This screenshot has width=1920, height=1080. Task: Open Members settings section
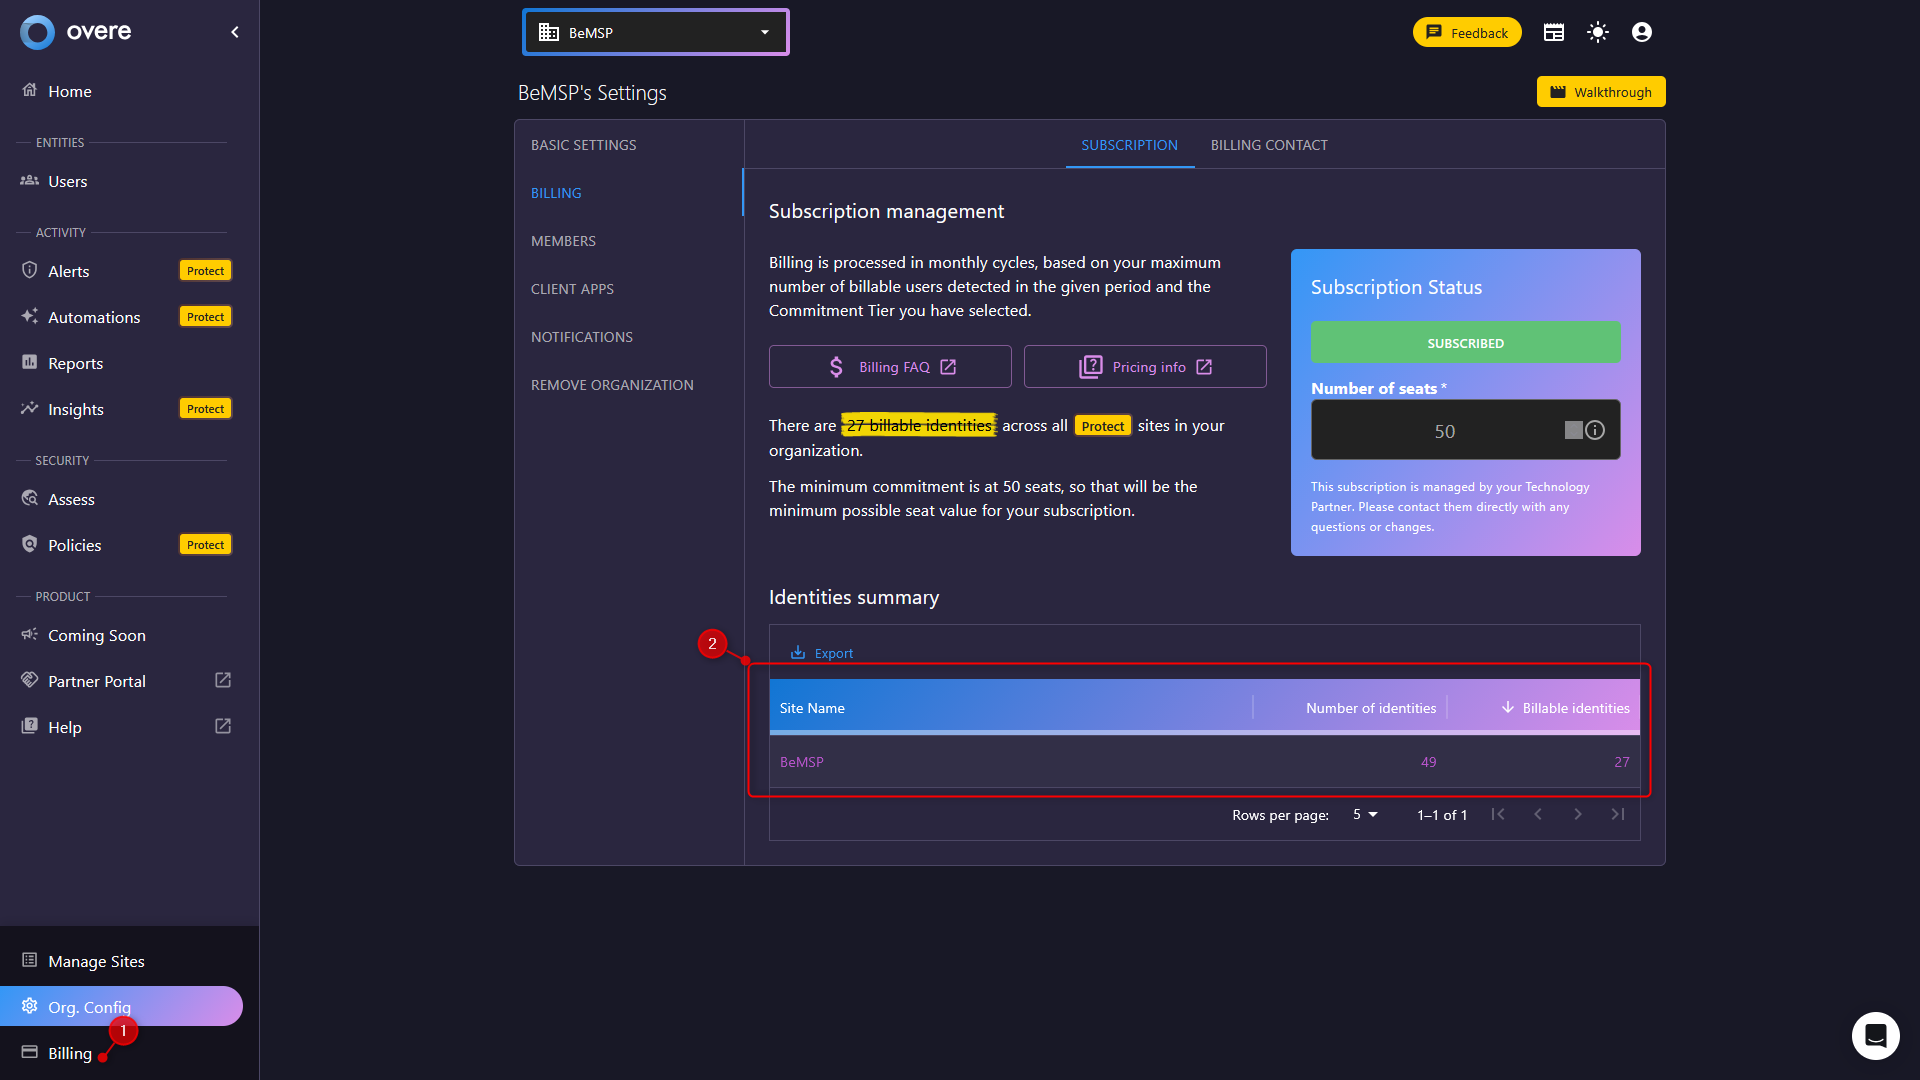563,241
